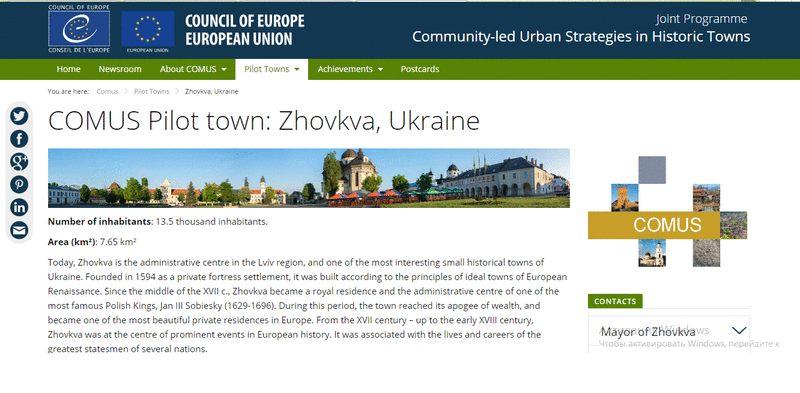Send page by email icon
This screenshot has width=800, height=393.
(19, 230)
